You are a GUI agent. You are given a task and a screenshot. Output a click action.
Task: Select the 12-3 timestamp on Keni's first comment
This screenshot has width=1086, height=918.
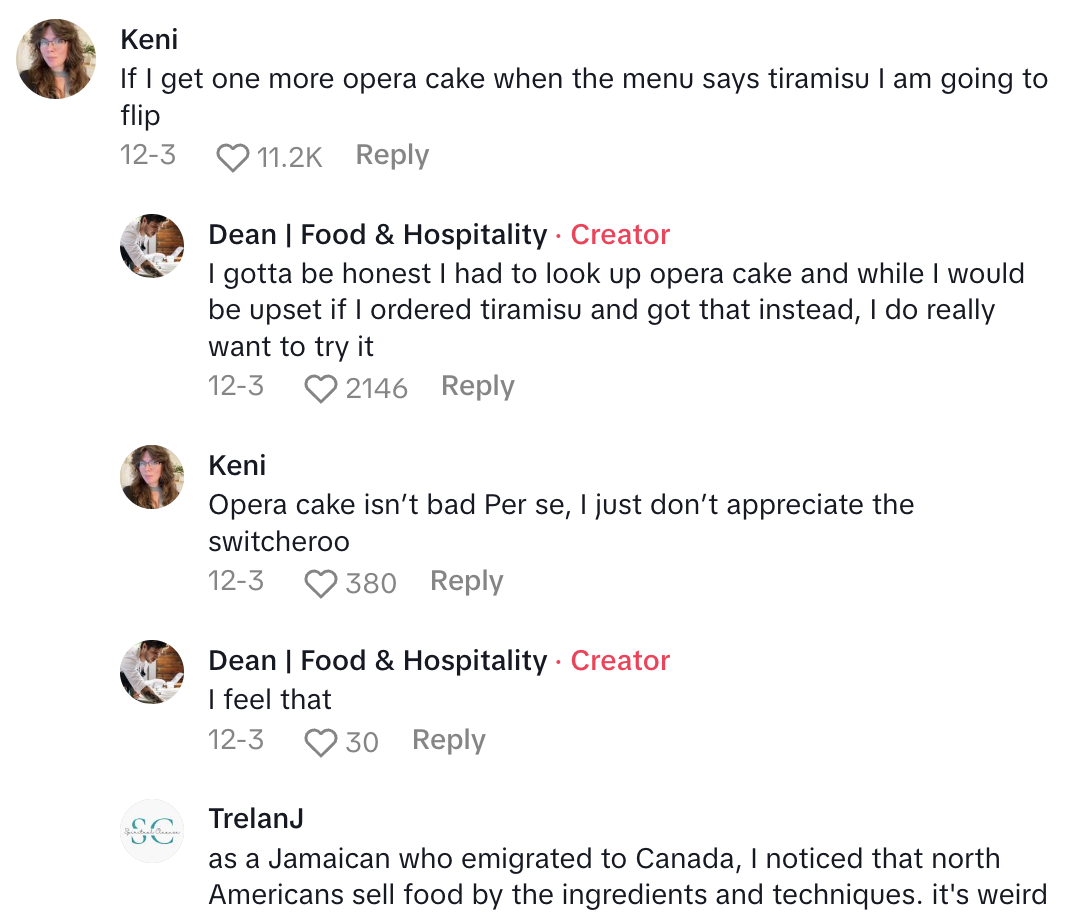(x=148, y=154)
